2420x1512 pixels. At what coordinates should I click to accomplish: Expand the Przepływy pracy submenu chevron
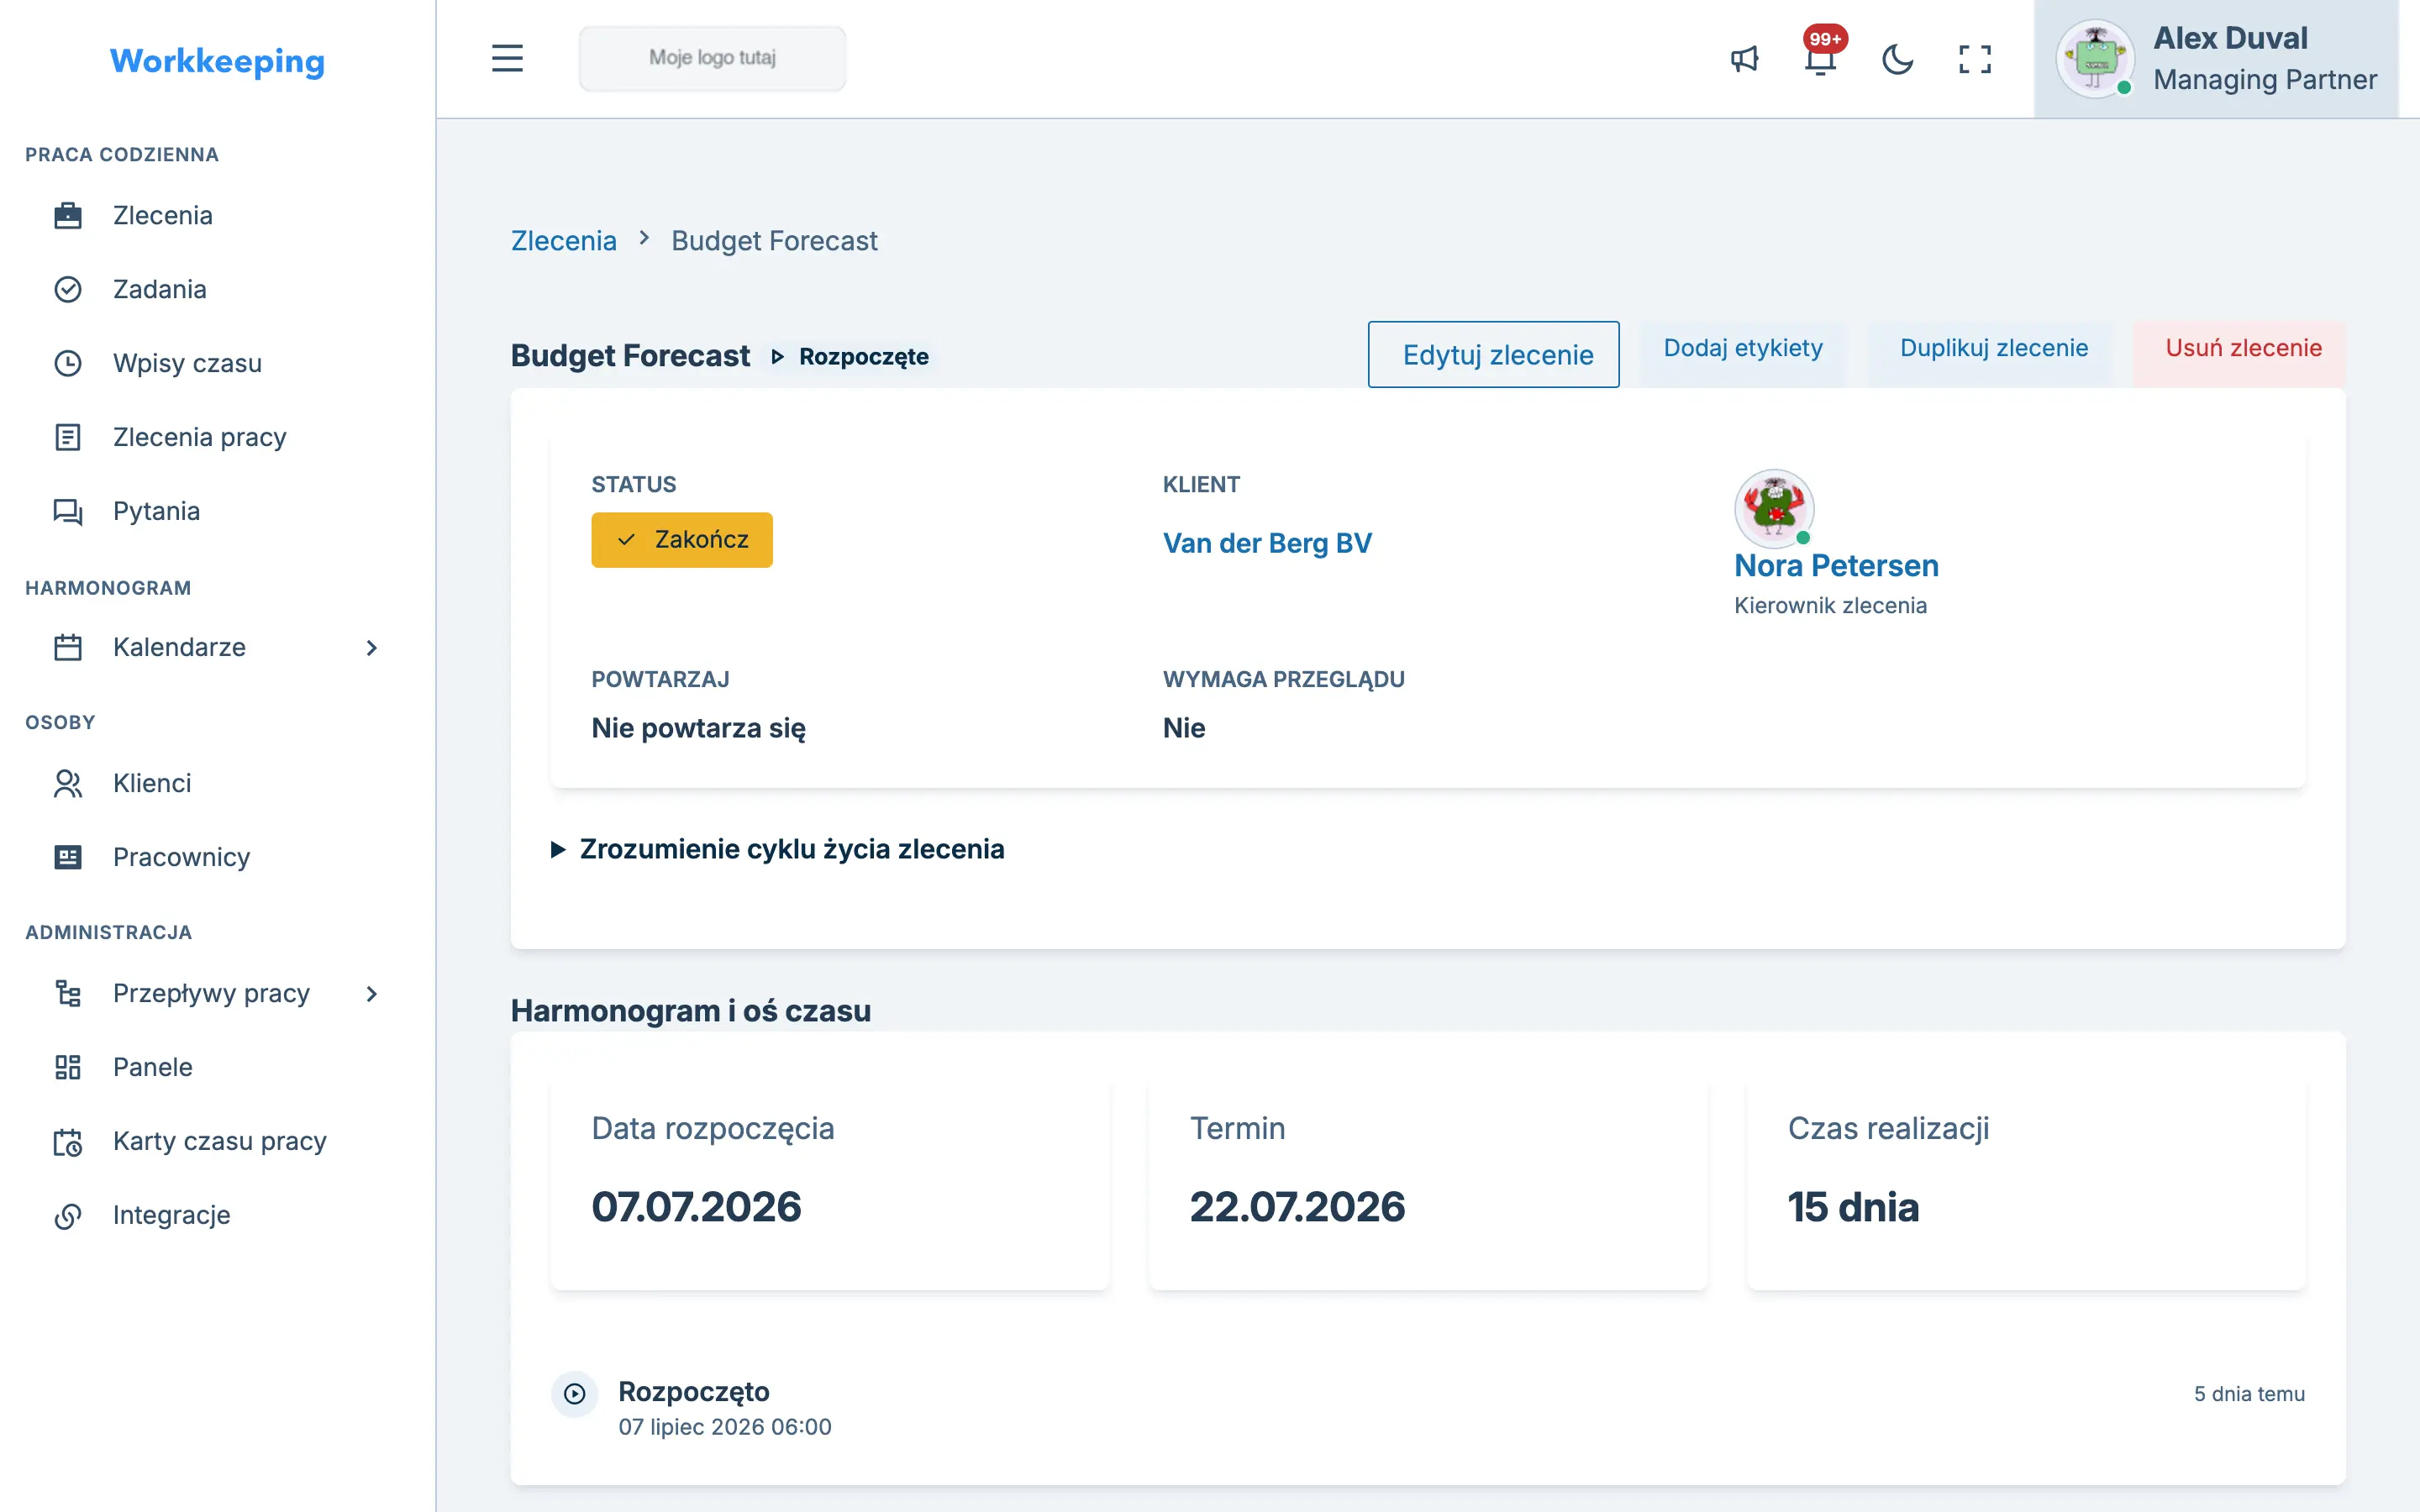pyautogui.click(x=372, y=994)
